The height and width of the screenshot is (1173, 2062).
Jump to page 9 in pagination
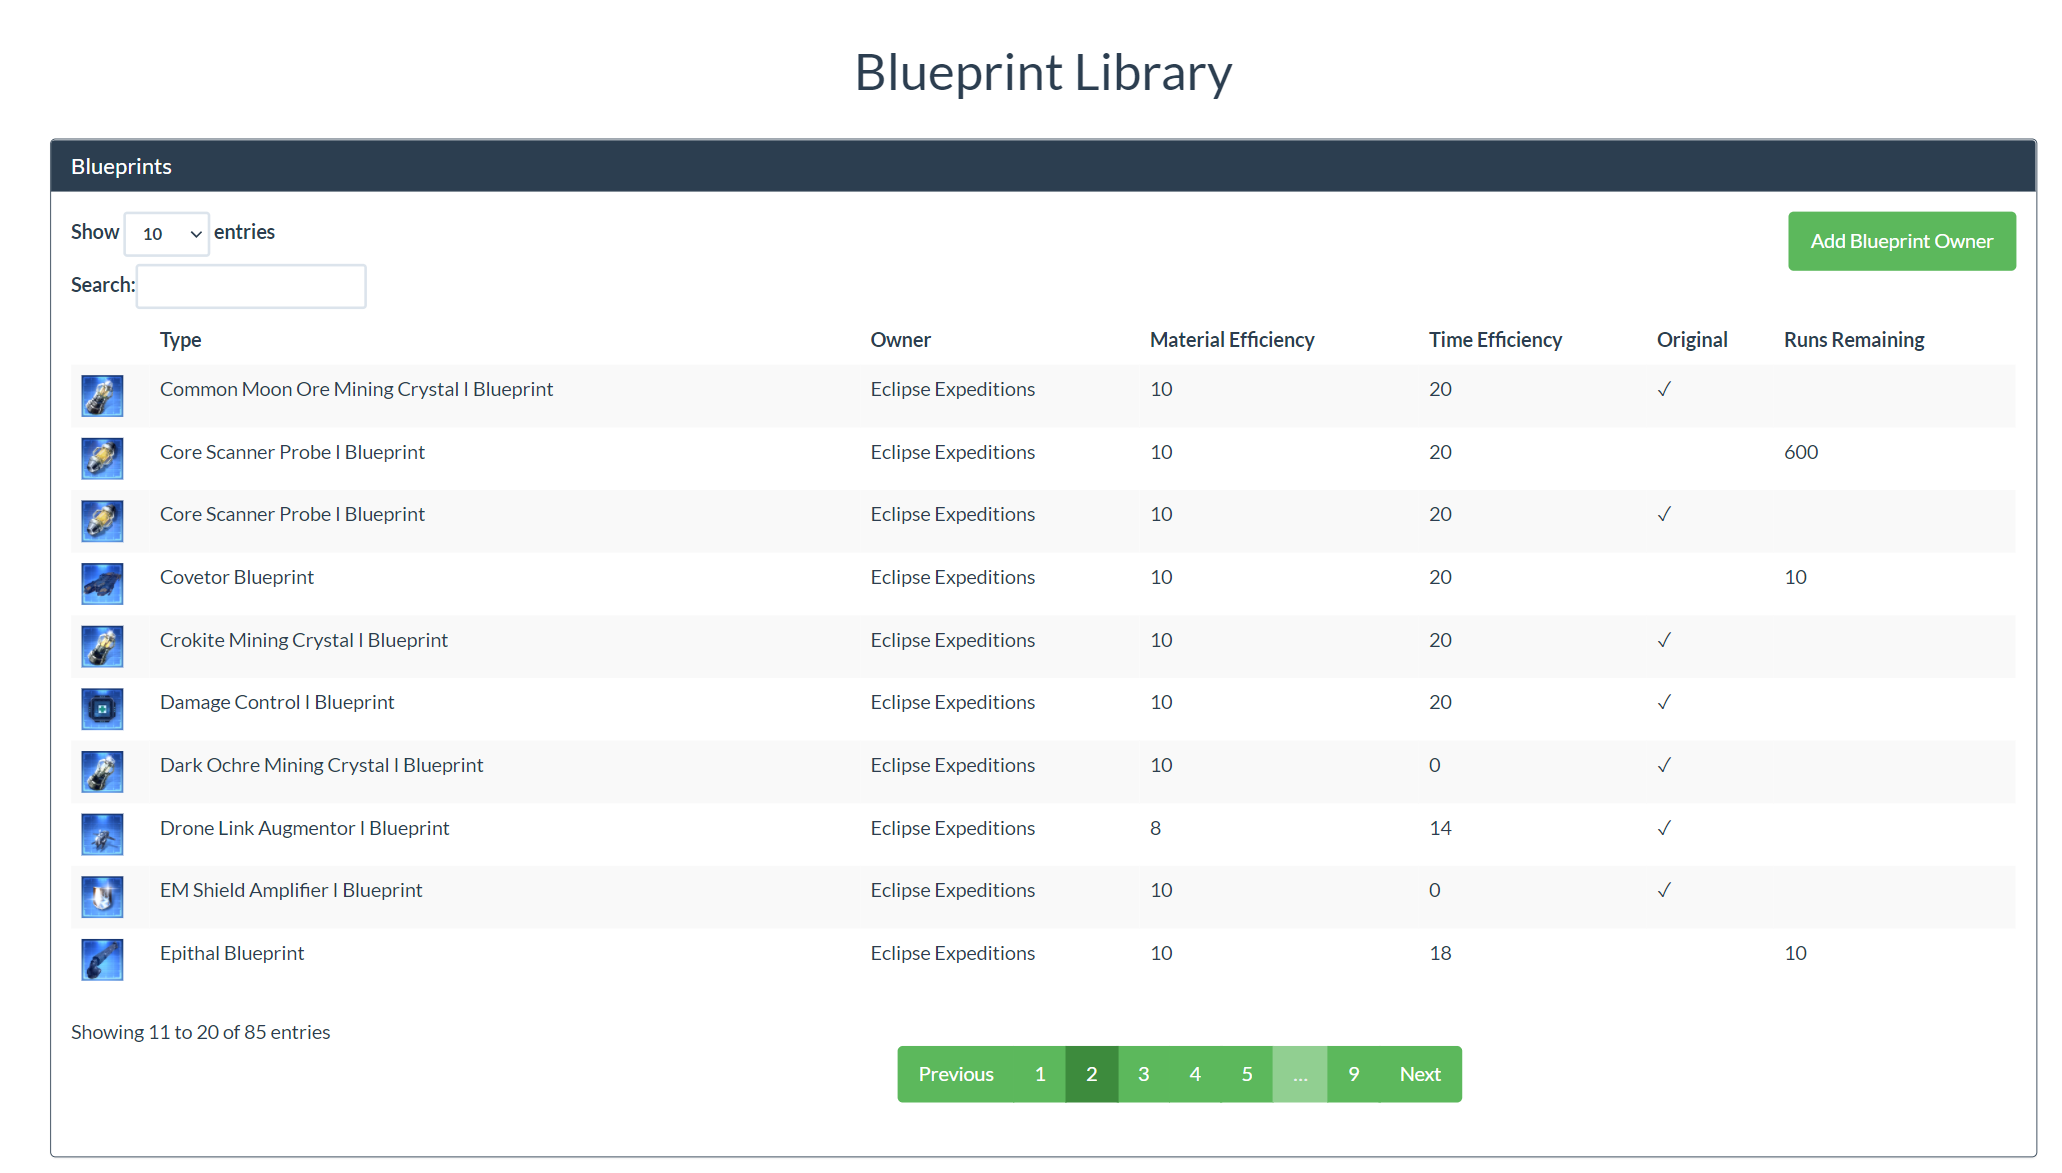pyautogui.click(x=1353, y=1075)
